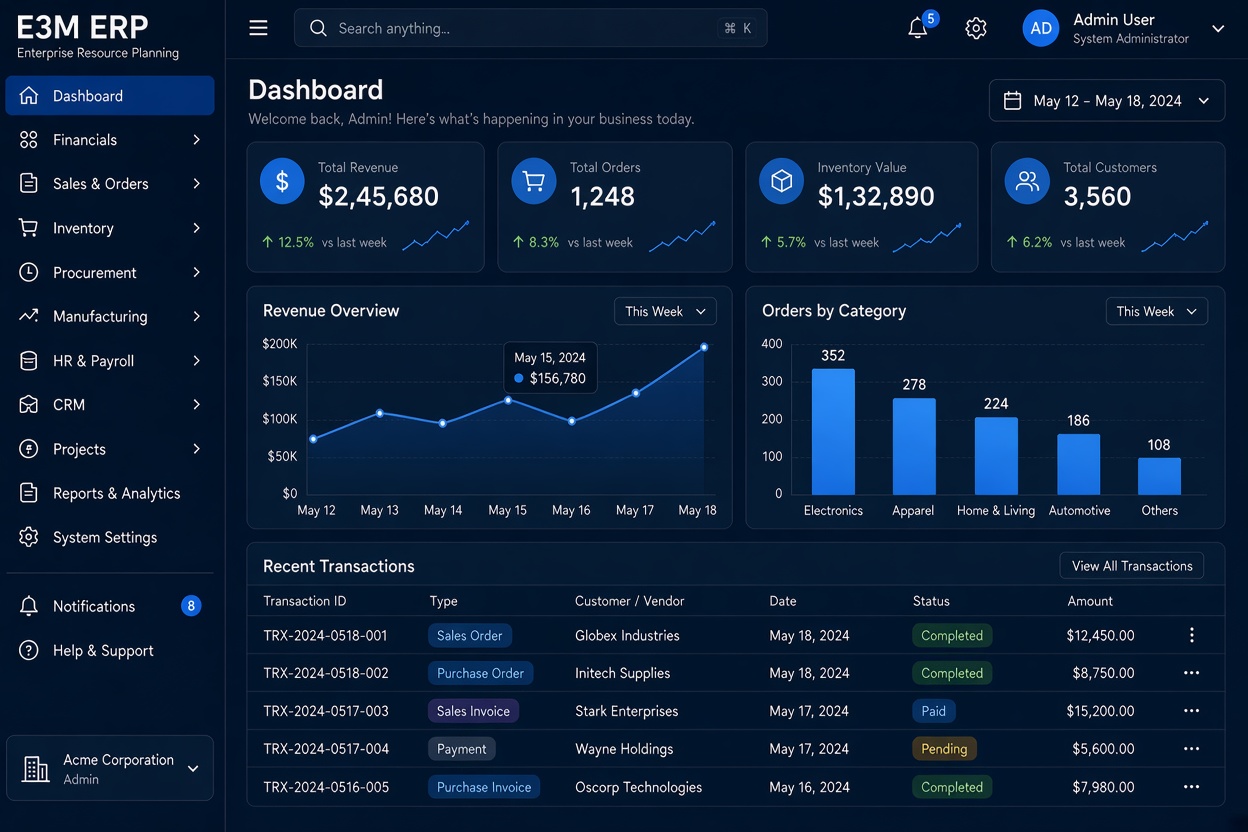Click the Acme Corporation building icon
Image resolution: width=1248 pixels, height=832 pixels.
point(36,768)
